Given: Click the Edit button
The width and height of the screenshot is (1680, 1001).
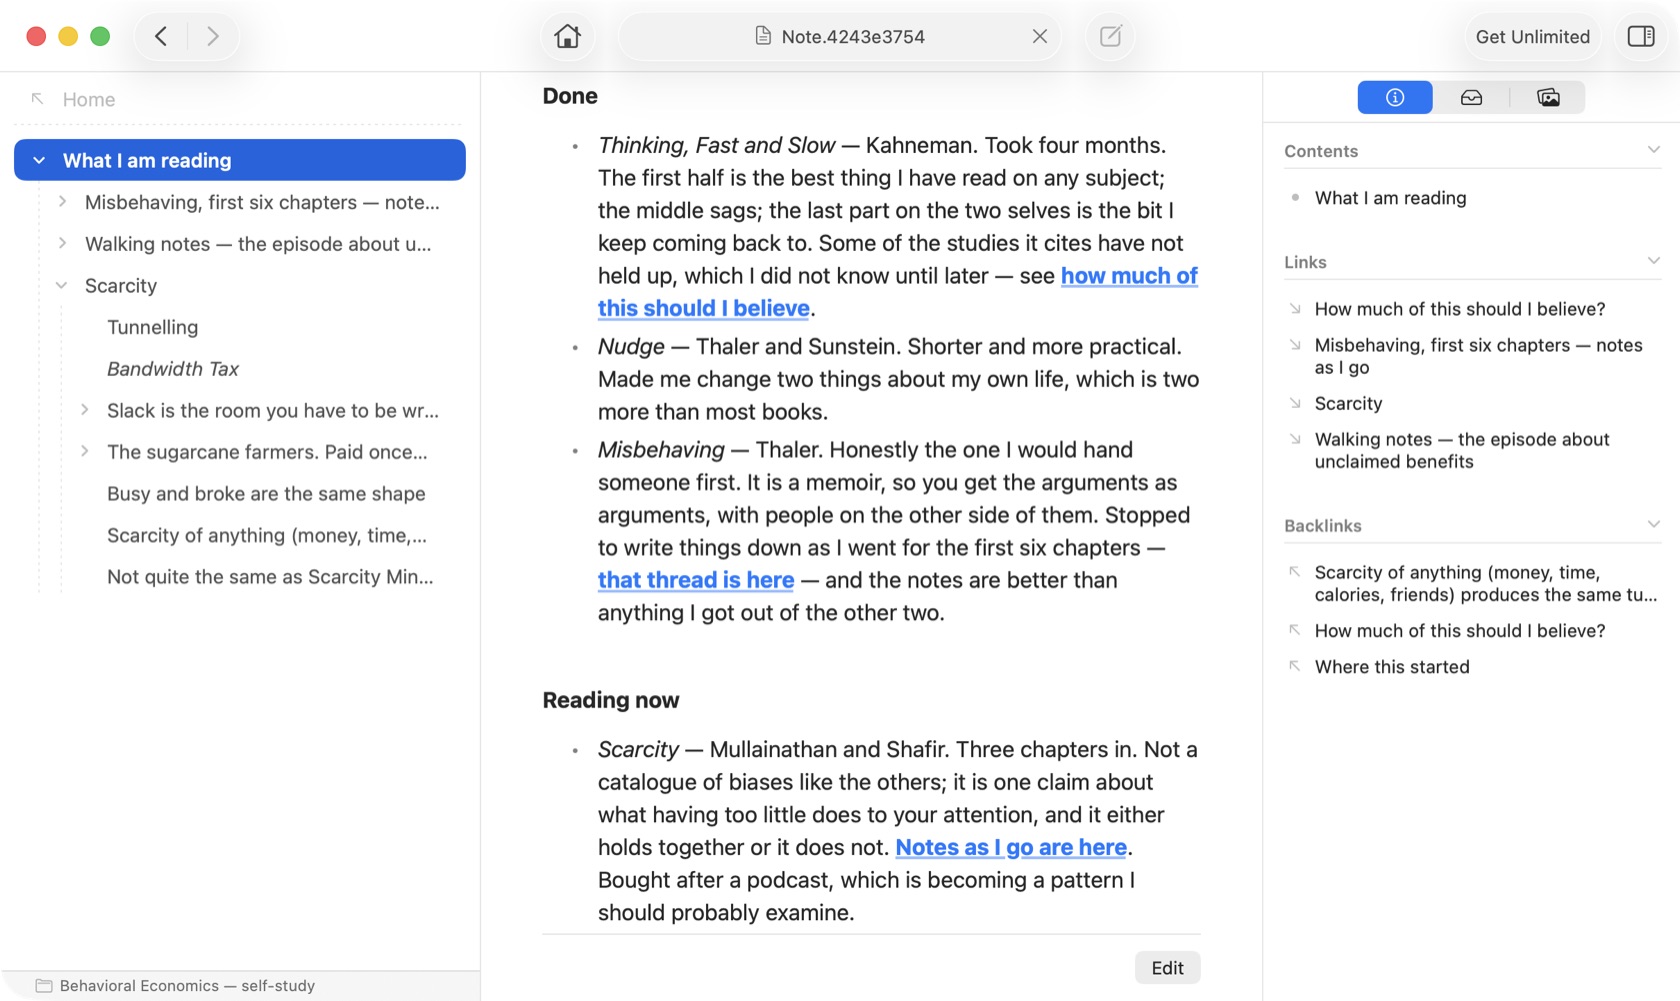Looking at the screenshot, I should [x=1167, y=967].
